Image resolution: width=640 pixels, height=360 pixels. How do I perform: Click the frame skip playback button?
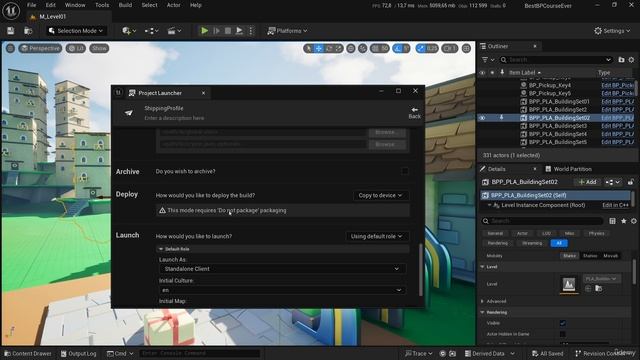click(216, 31)
